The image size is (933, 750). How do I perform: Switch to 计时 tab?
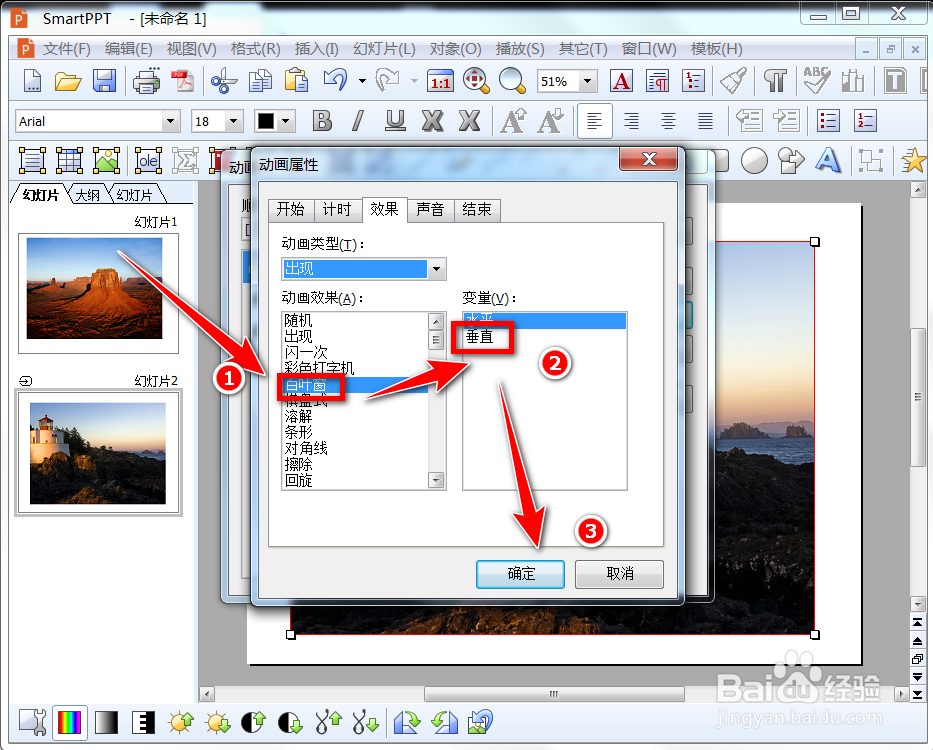[337, 210]
